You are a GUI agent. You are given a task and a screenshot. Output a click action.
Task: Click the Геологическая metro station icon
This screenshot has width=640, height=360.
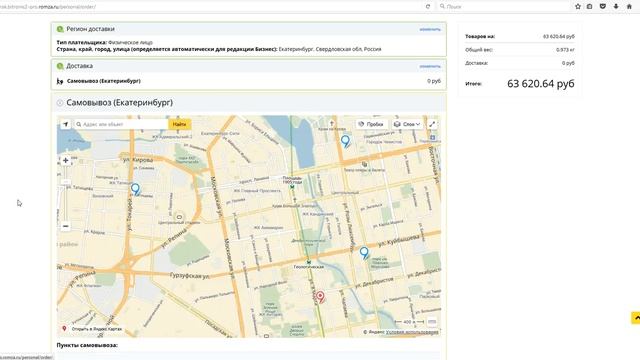click(309, 262)
